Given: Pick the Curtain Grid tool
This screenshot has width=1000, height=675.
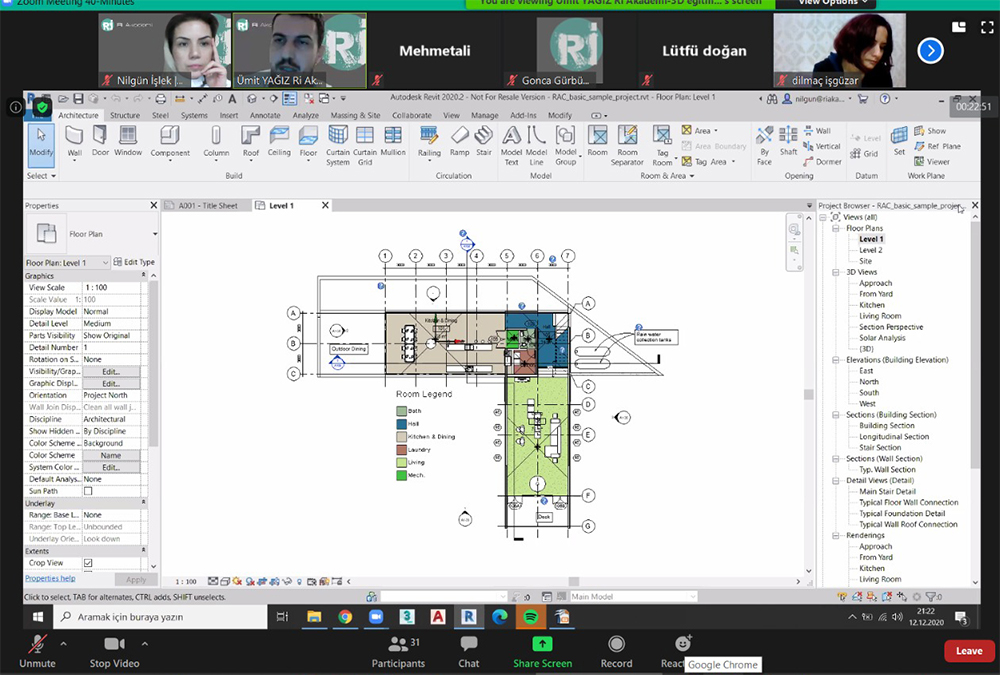Looking at the screenshot, I should click(365, 141).
